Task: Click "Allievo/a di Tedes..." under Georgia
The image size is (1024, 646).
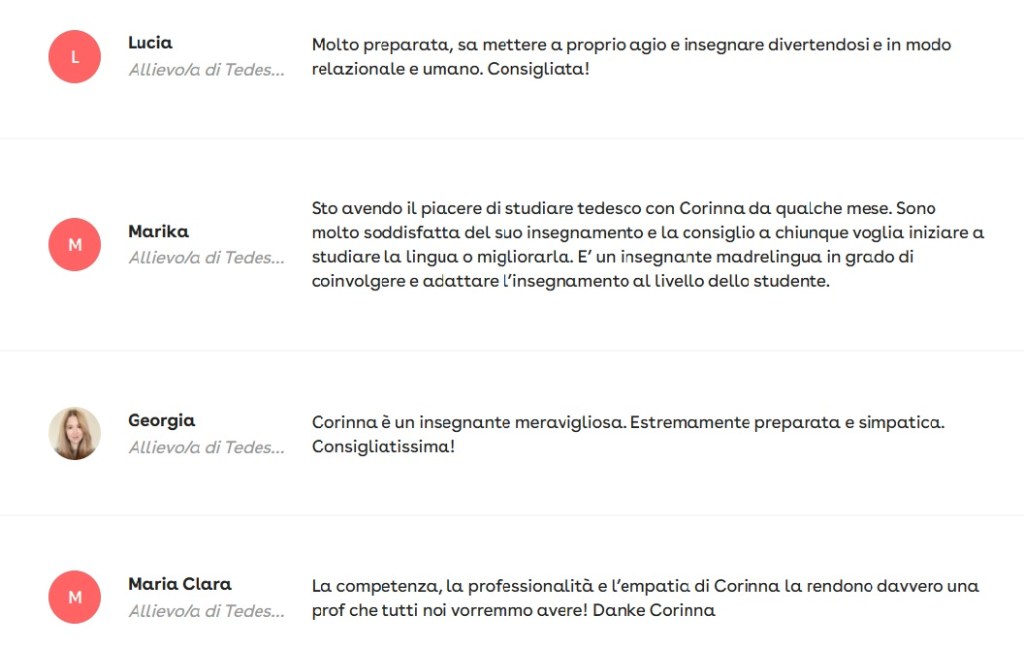Action: pyautogui.click(x=206, y=448)
